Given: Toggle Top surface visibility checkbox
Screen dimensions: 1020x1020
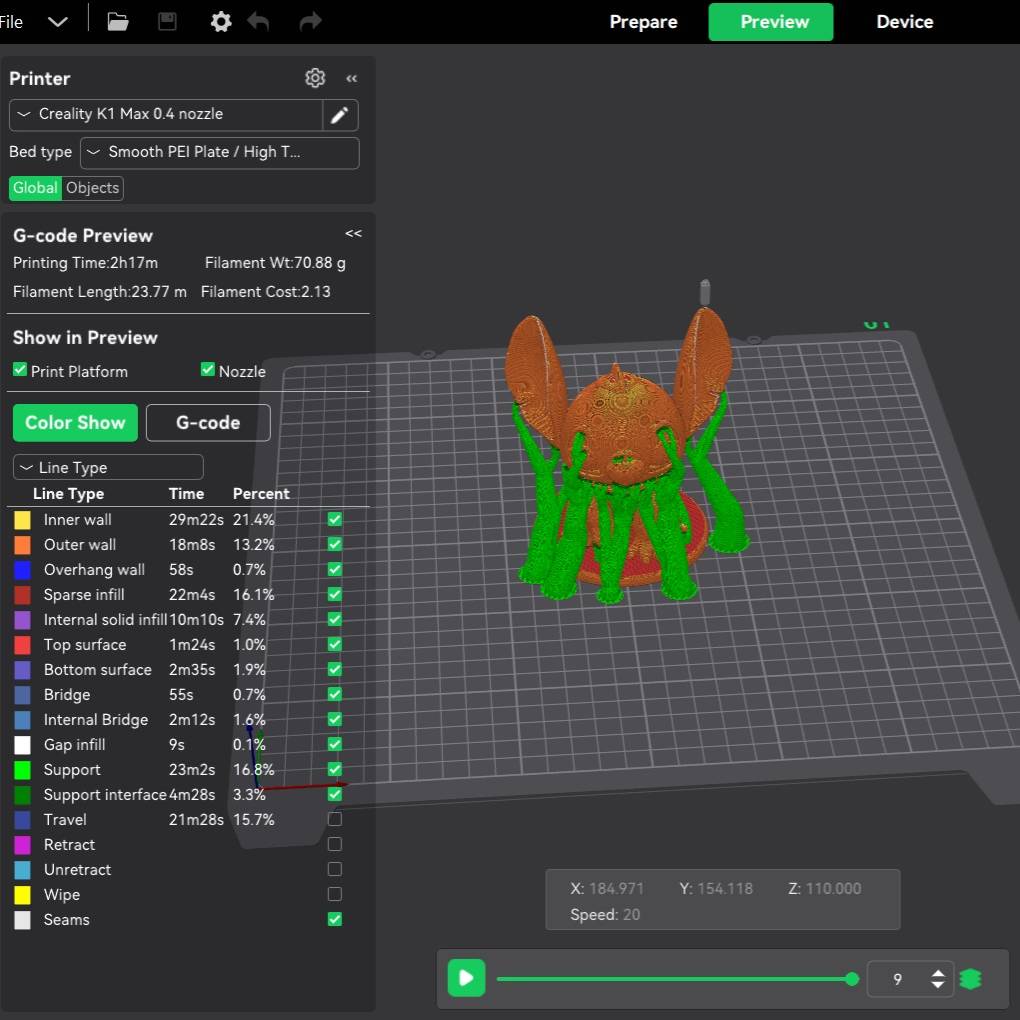Looking at the screenshot, I should (335, 645).
